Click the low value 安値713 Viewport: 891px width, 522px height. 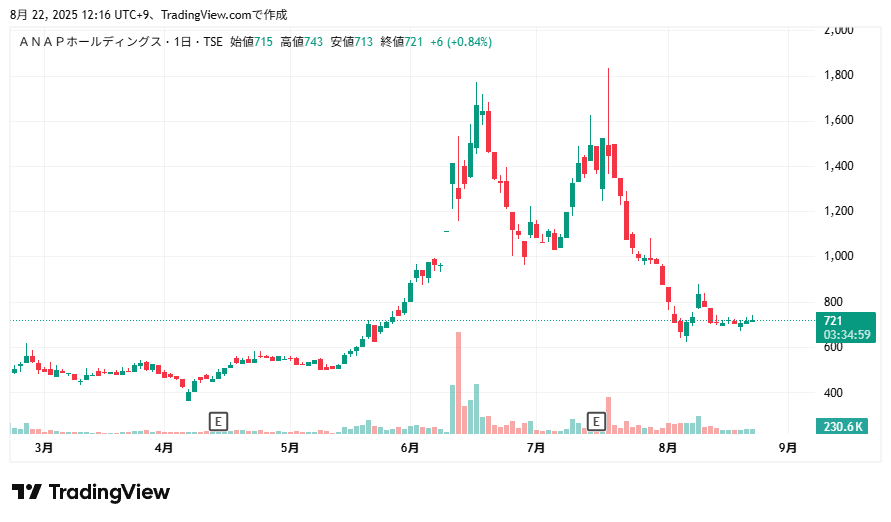[x=351, y=42]
